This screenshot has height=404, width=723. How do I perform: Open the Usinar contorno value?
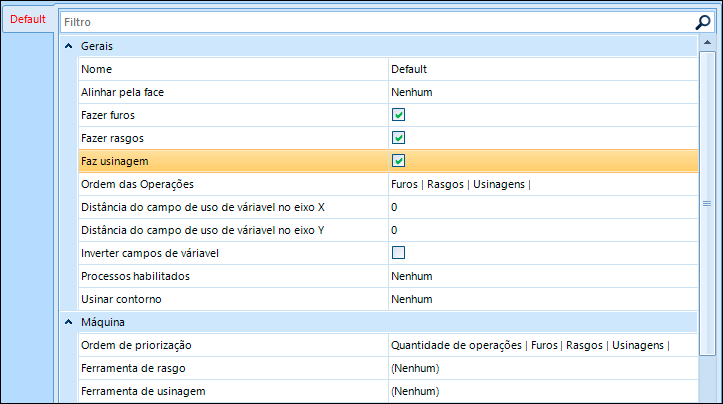pos(540,299)
